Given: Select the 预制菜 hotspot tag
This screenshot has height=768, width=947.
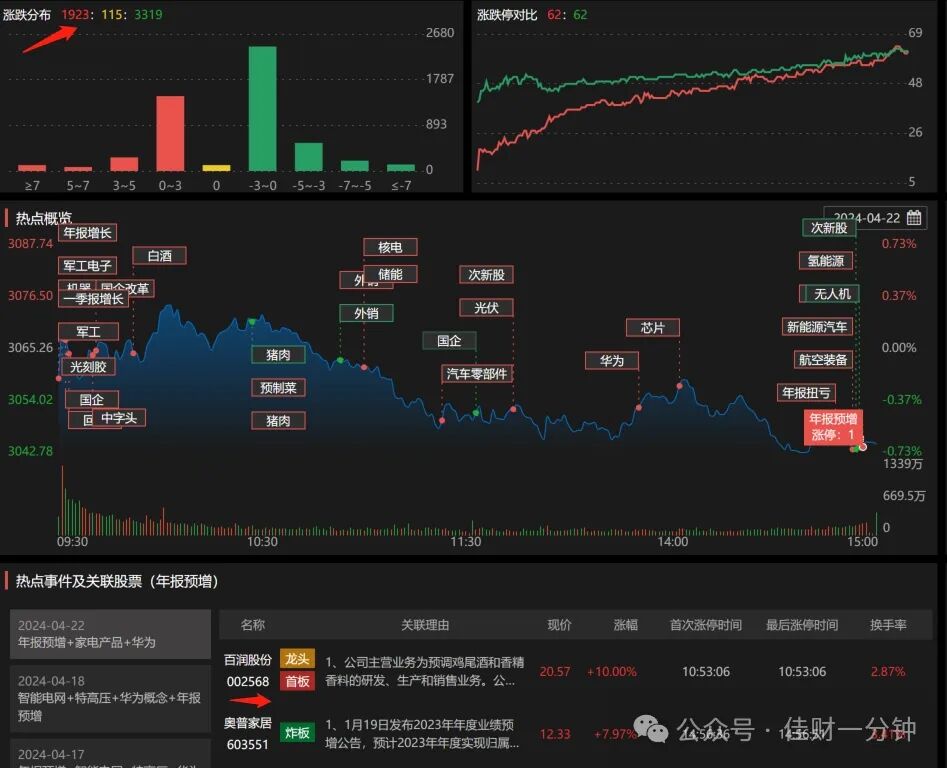Looking at the screenshot, I should pyautogui.click(x=278, y=388).
